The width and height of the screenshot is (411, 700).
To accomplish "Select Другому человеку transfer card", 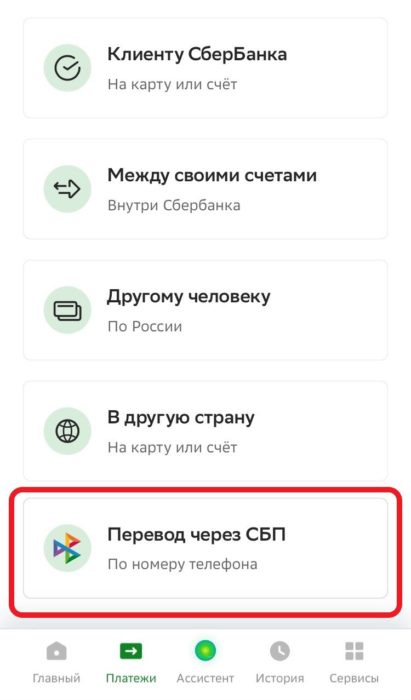I will (x=205, y=310).
